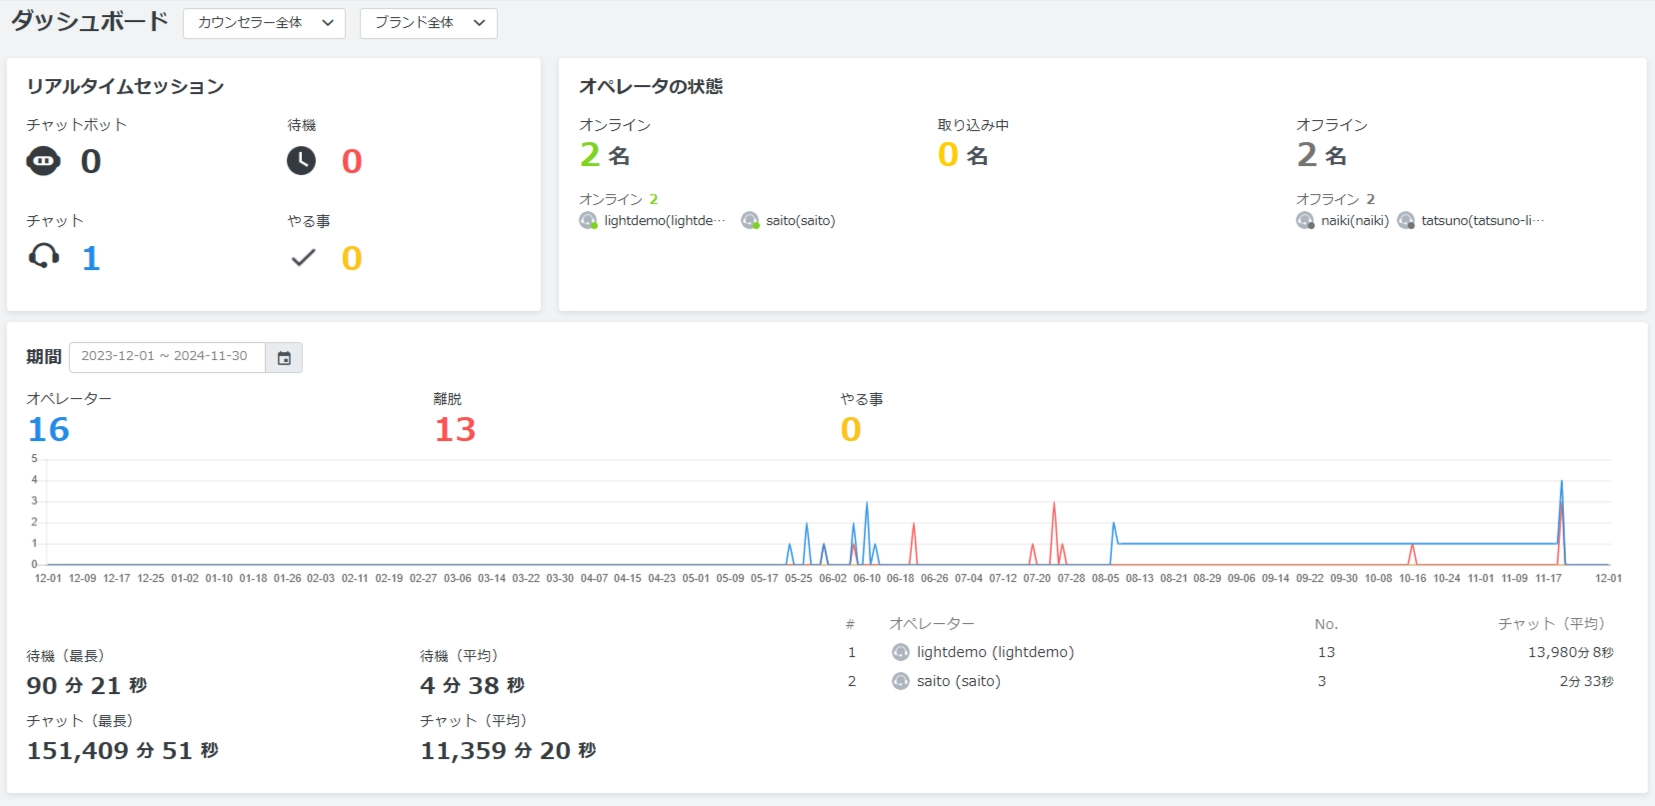This screenshot has height=806, width=1655.
Task: Click lightdemo avatar in operator table
Action: coord(900,652)
